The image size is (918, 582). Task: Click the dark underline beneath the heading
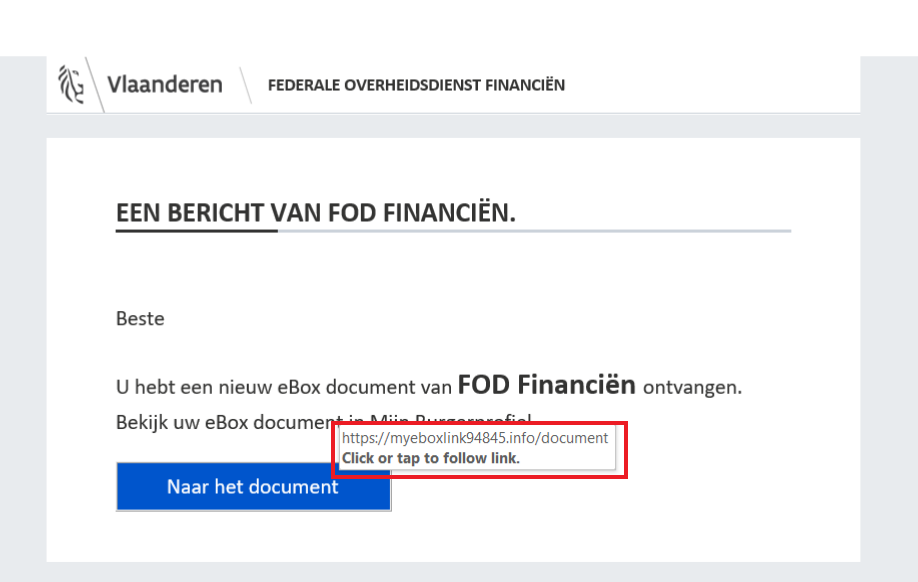(197, 231)
